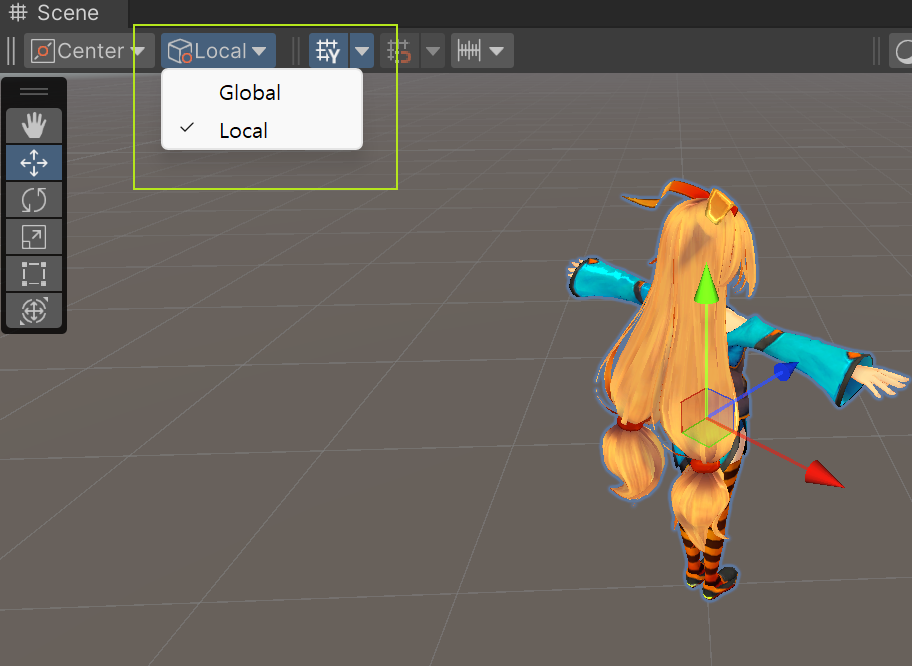Viewport: 912px width, 666px height.
Task: Open grid snapping settings arrow
Action: coord(433,51)
